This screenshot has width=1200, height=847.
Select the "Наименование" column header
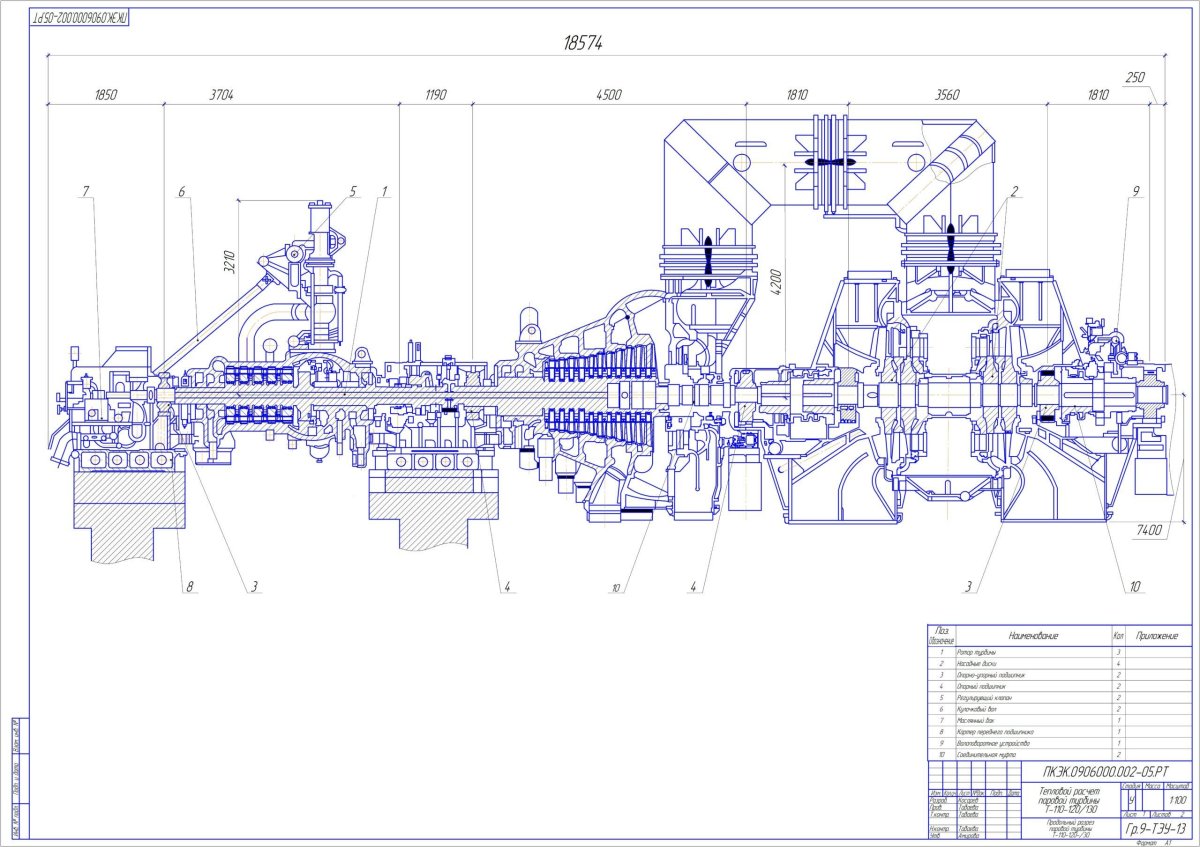click(x=1033, y=635)
